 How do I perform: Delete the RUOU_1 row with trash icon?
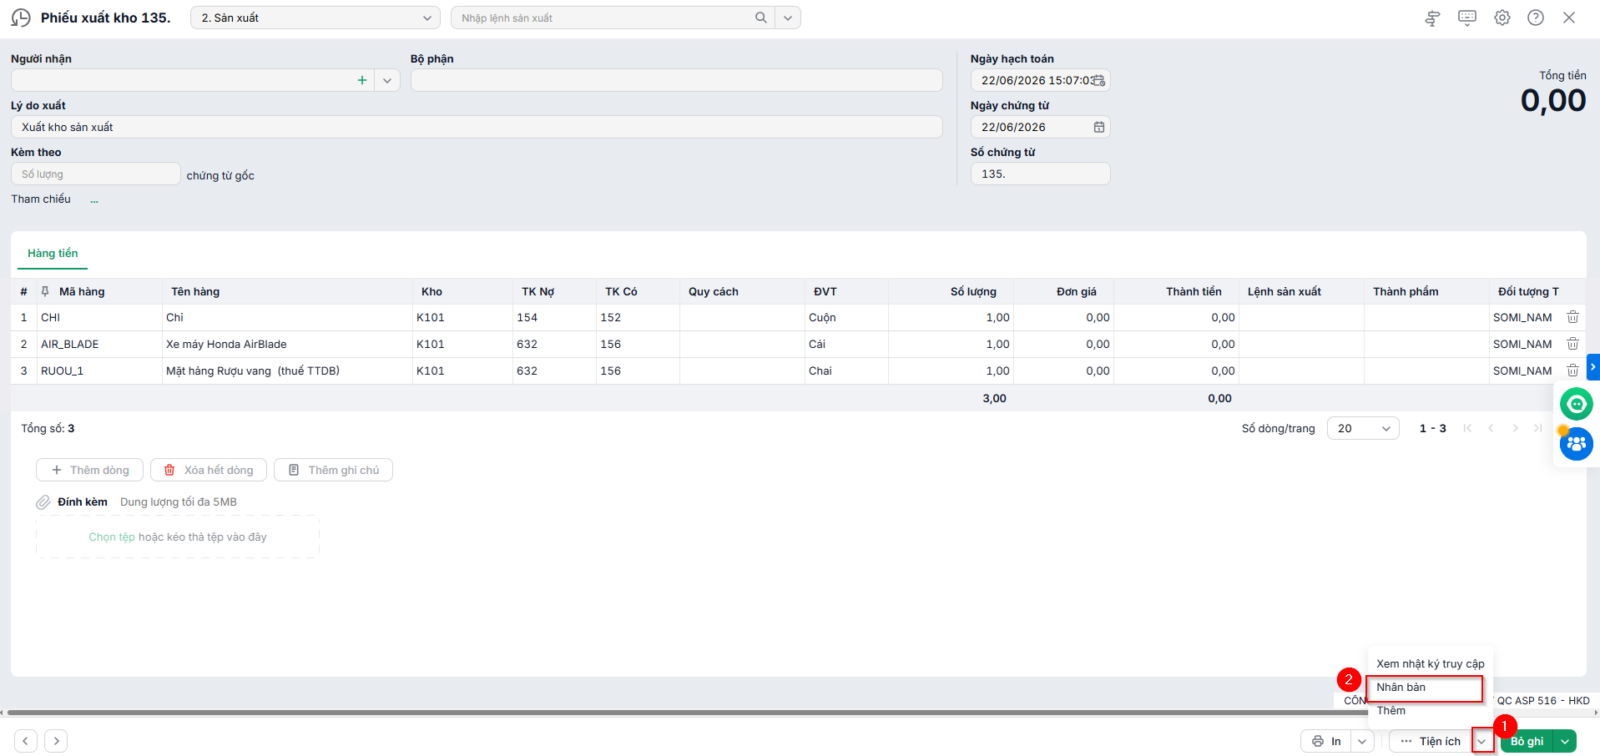pyautogui.click(x=1572, y=371)
